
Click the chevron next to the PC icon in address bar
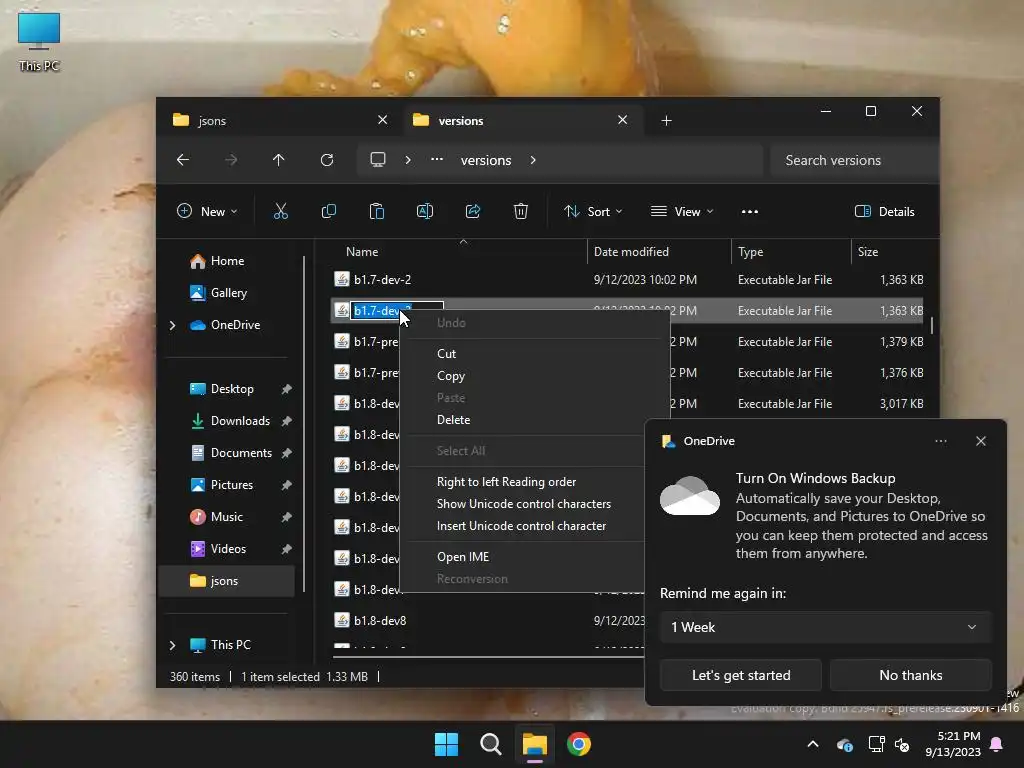pos(408,160)
